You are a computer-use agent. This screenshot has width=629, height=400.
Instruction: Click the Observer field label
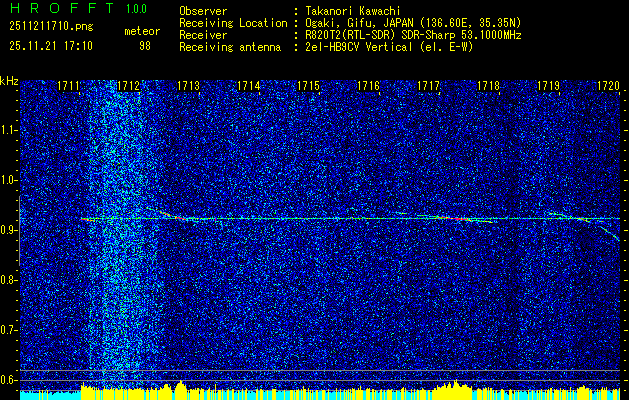tap(203, 12)
